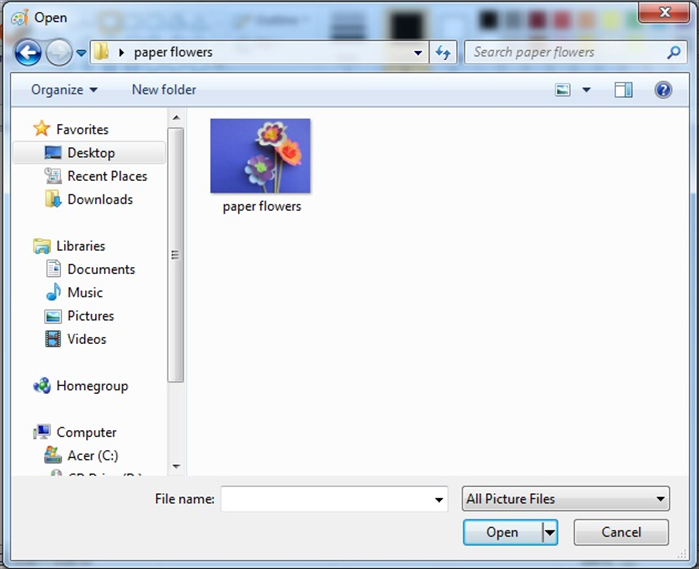The height and width of the screenshot is (569, 699).
Task: Open the Videos library
Action: click(86, 339)
